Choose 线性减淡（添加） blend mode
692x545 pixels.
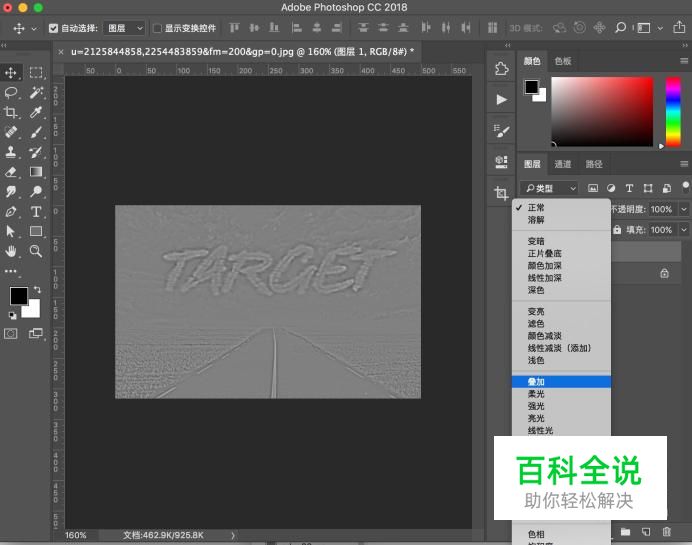(561, 348)
